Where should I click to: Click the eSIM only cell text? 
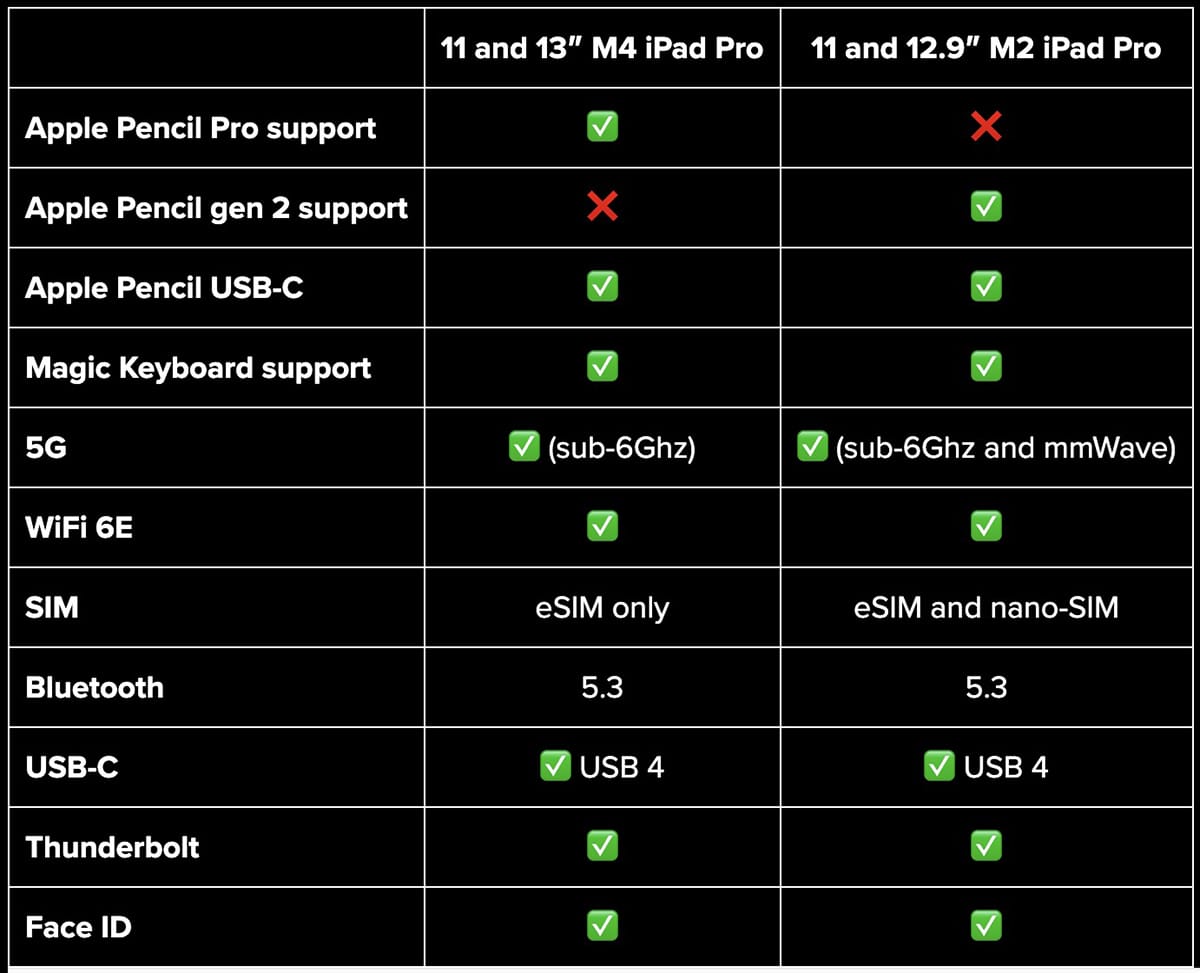[602, 607]
